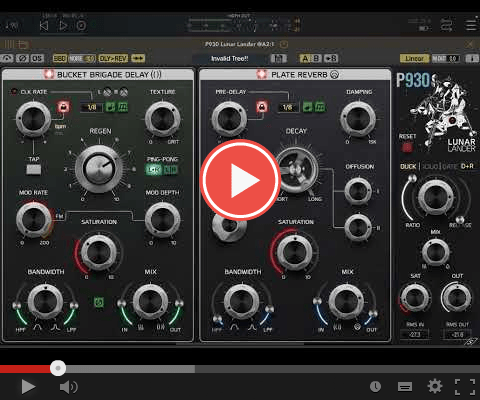Viewport: 480px width, 400px height.
Task: Click the FM toggle next to MOD RATE
Action: [59, 217]
